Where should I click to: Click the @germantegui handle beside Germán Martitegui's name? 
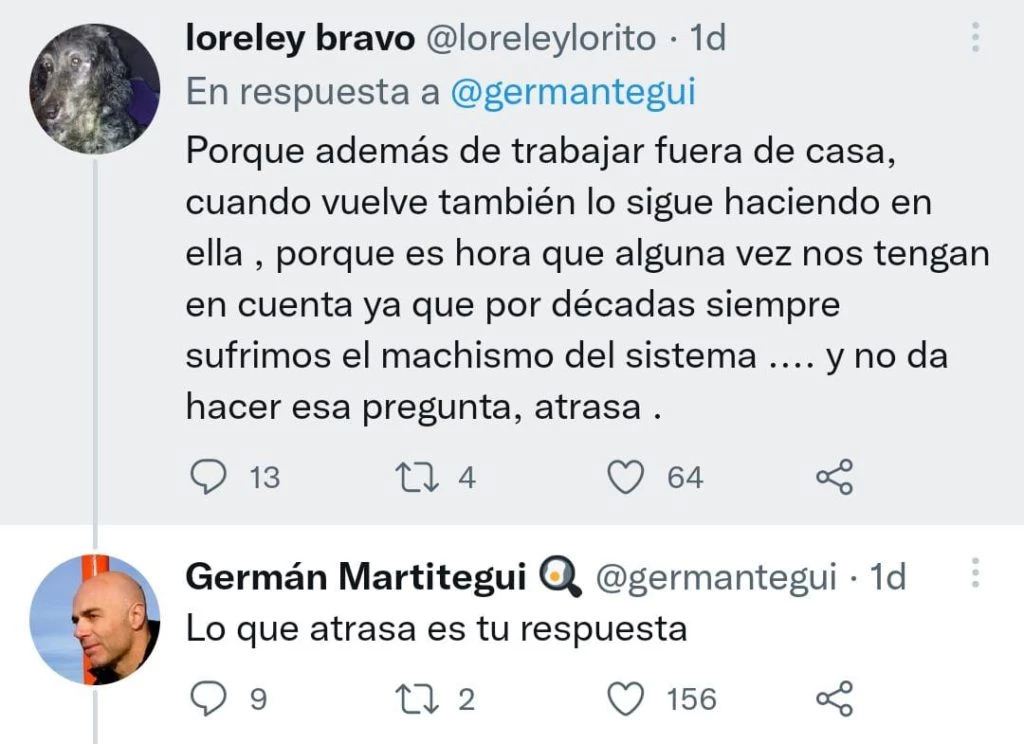coord(716,577)
